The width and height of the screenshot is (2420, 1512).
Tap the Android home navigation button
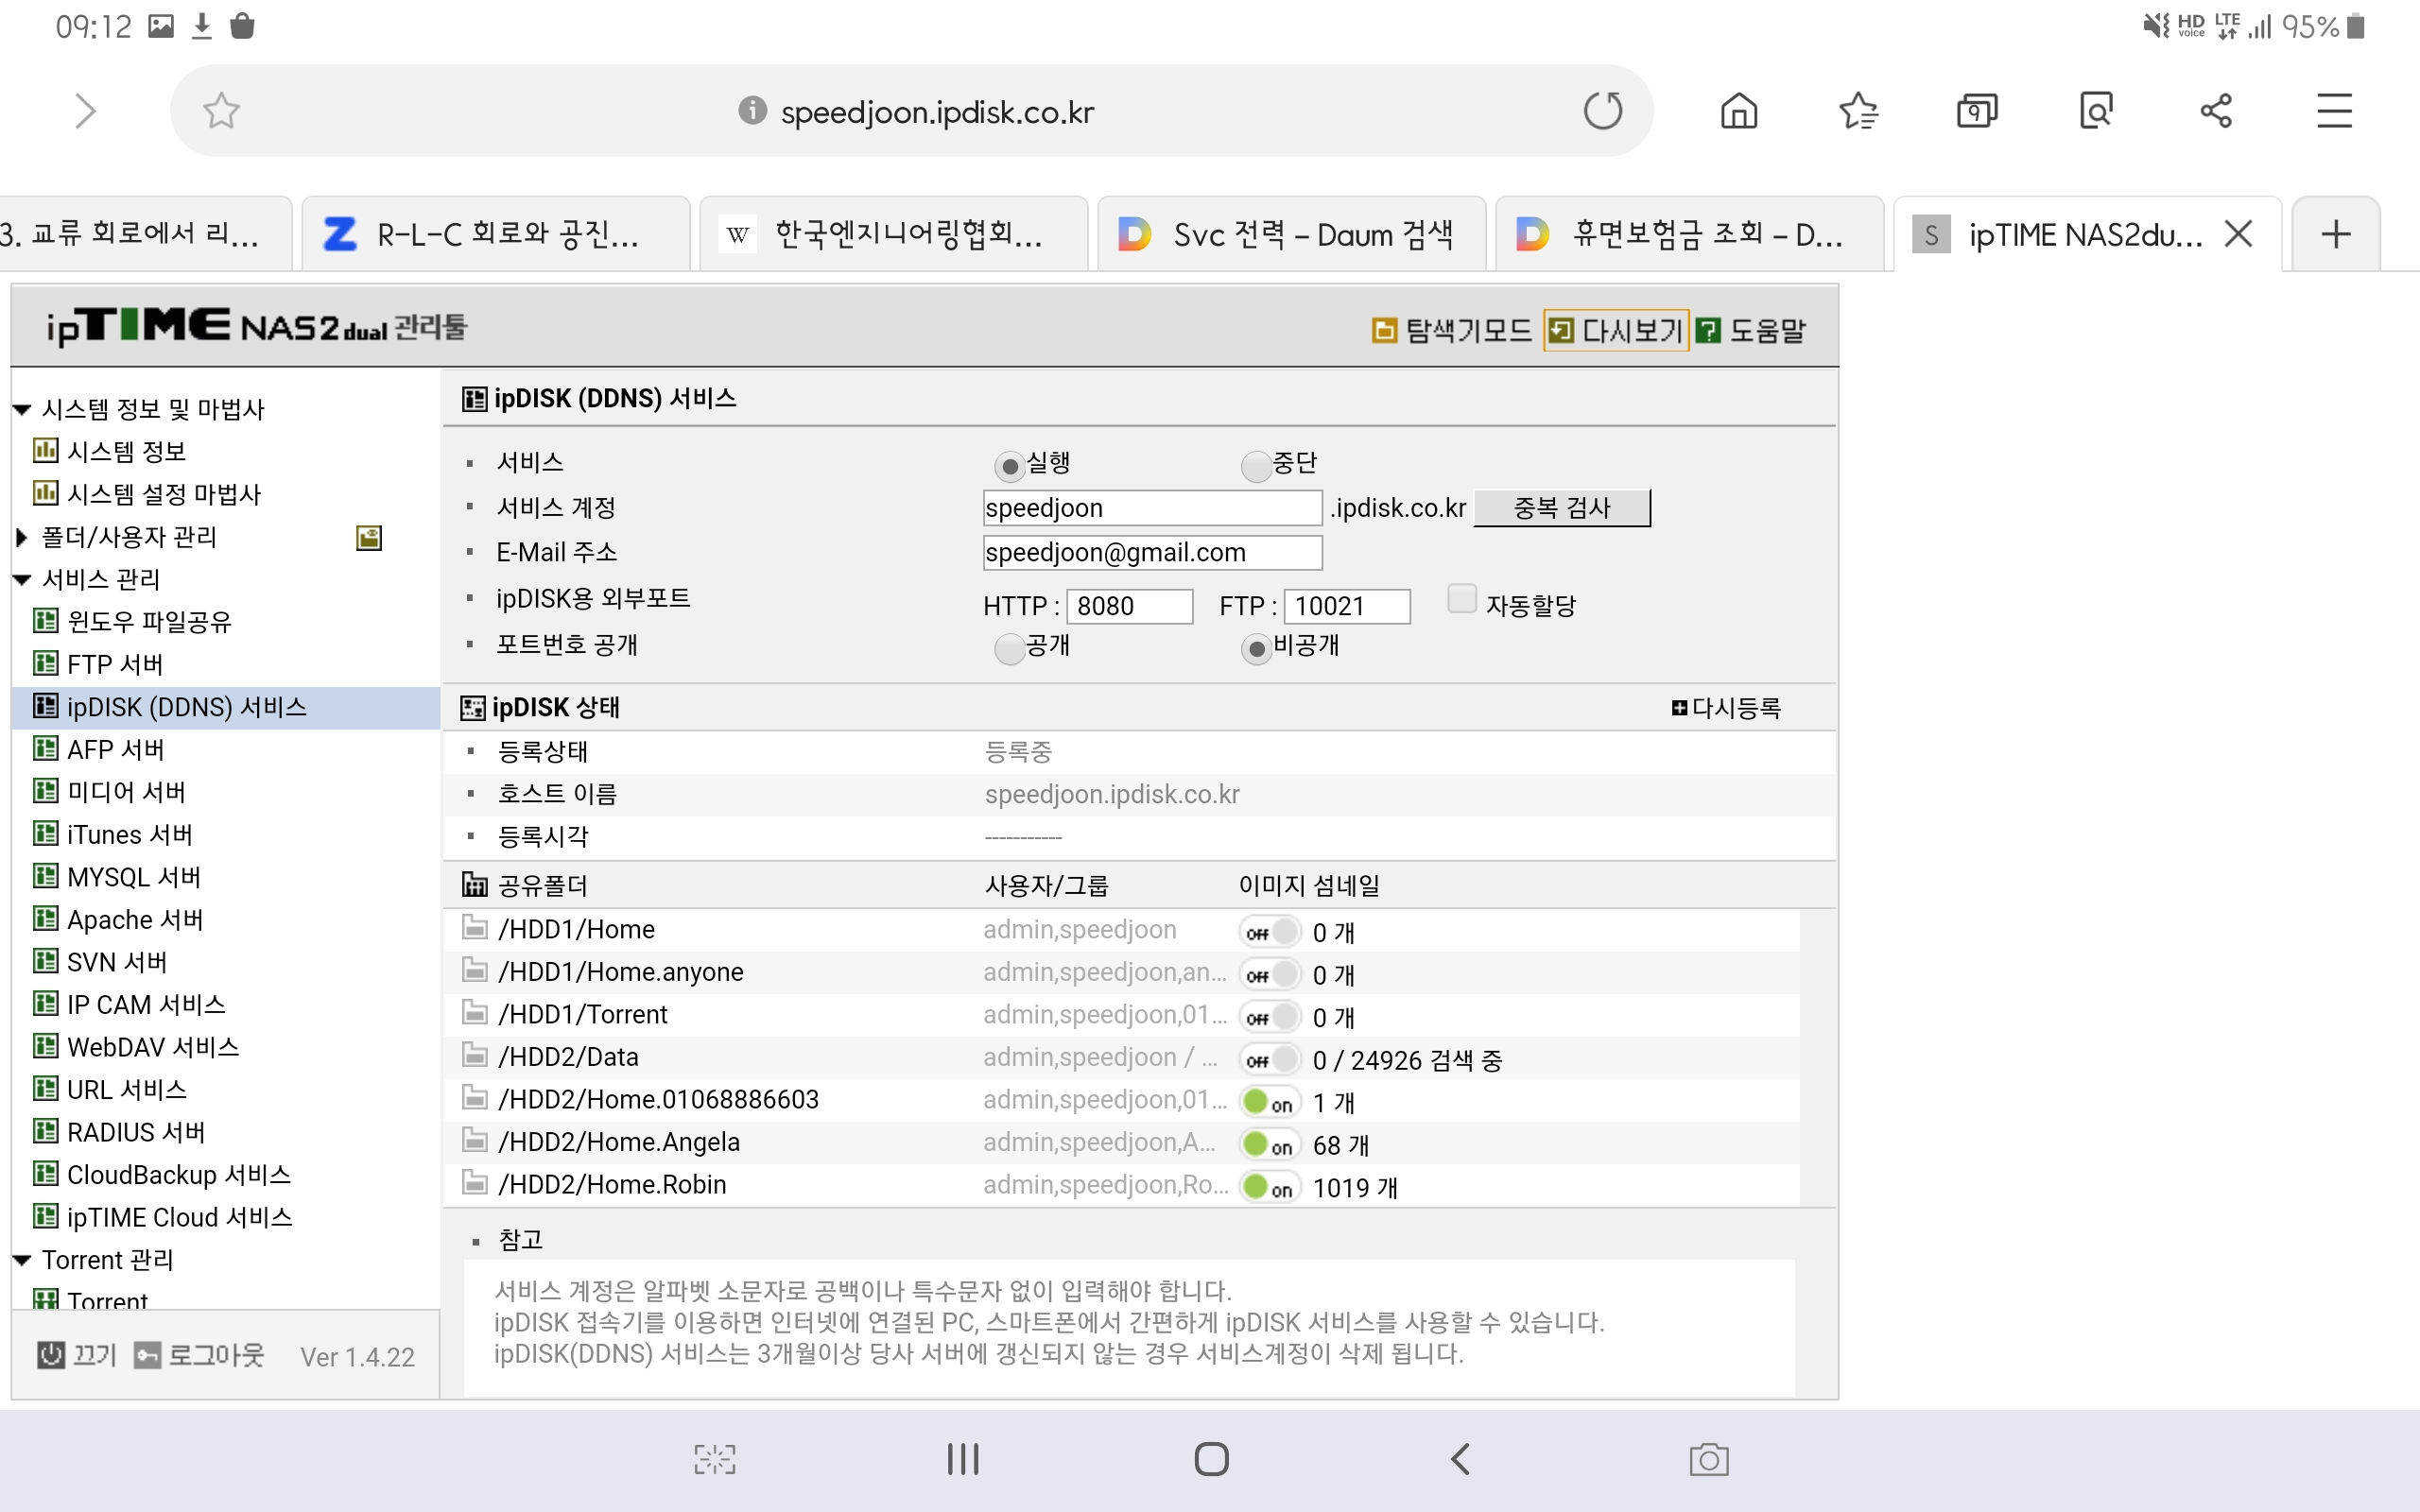tap(1211, 1459)
